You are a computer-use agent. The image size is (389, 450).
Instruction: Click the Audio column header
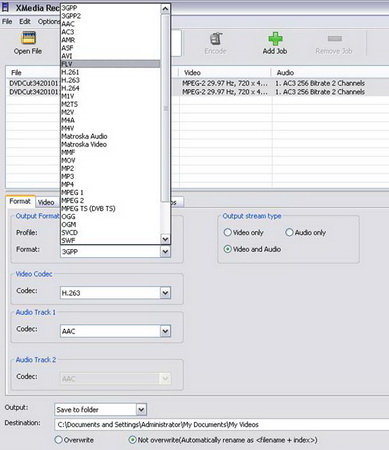pos(330,73)
